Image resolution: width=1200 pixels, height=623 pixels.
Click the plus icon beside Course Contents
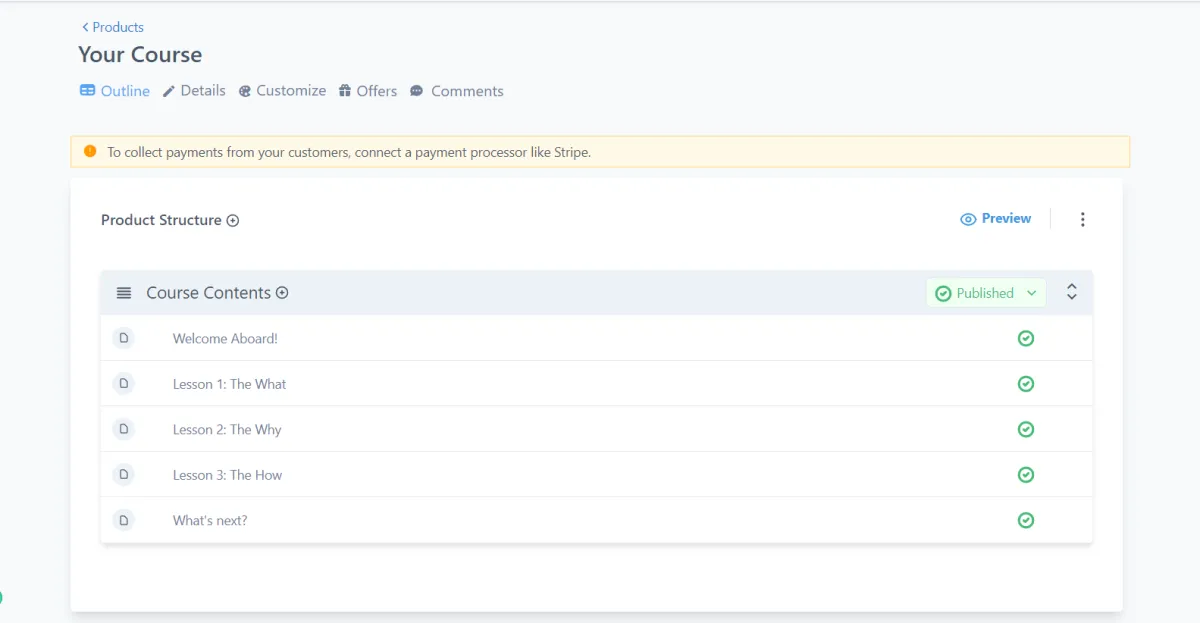[x=282, y=293]
